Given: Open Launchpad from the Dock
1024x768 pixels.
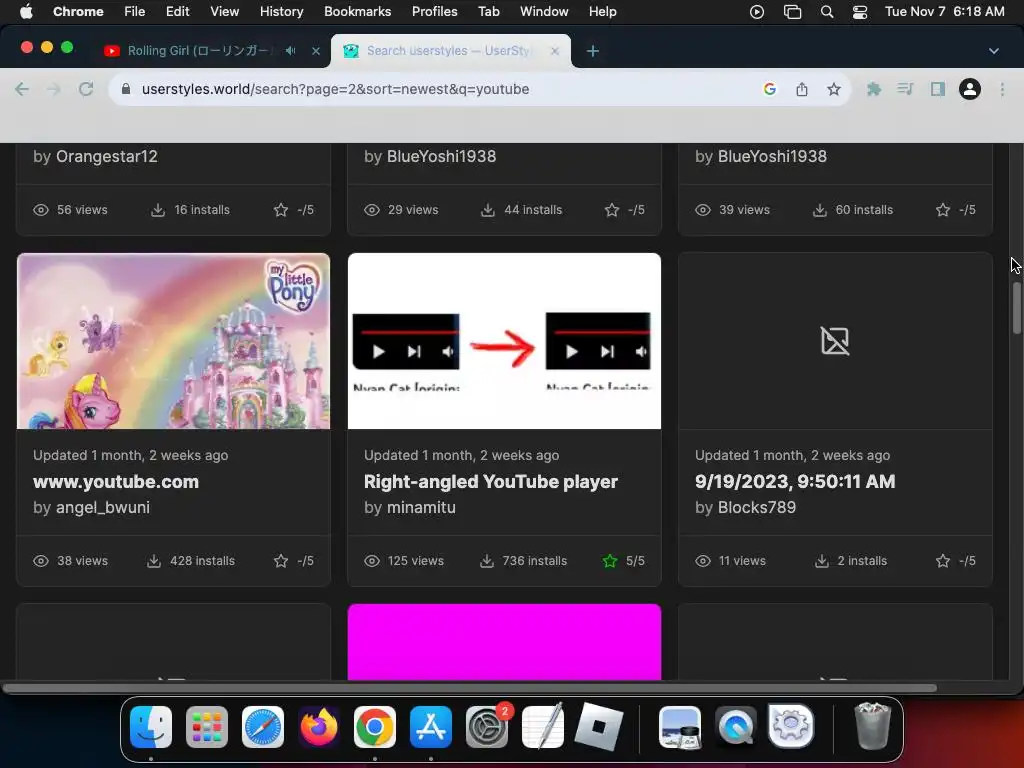Looking at the screenshot, I should click(x=207, y=727).
